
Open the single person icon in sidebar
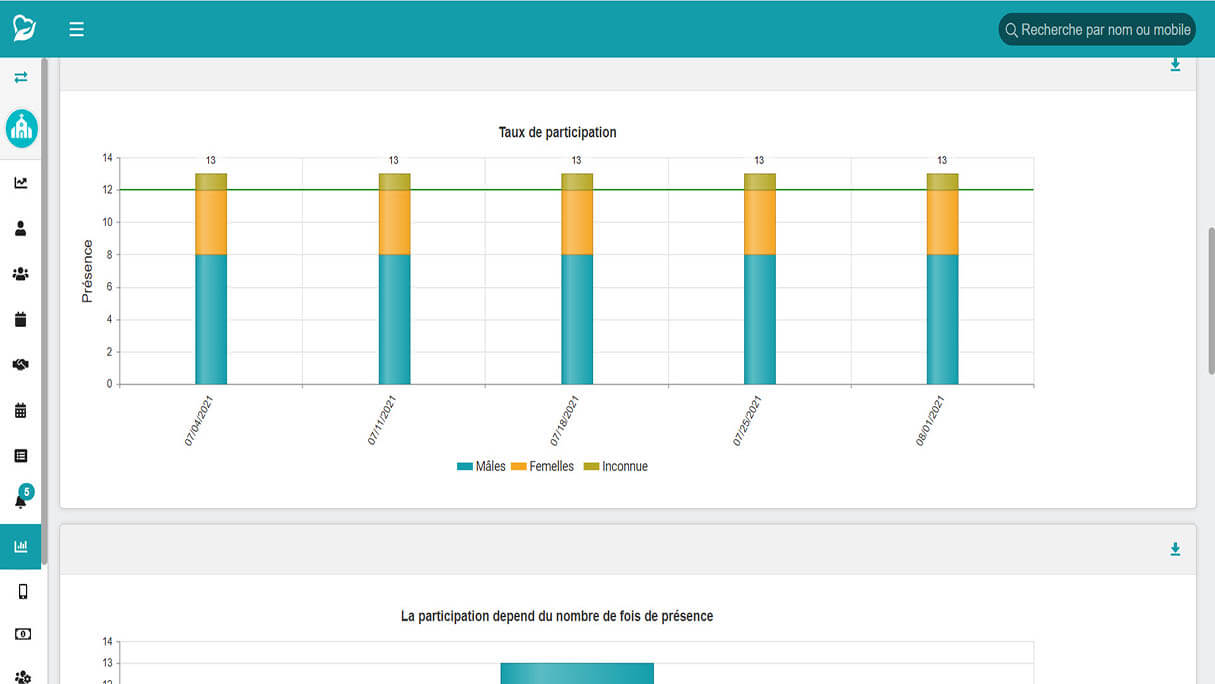(x=21, y=228)
